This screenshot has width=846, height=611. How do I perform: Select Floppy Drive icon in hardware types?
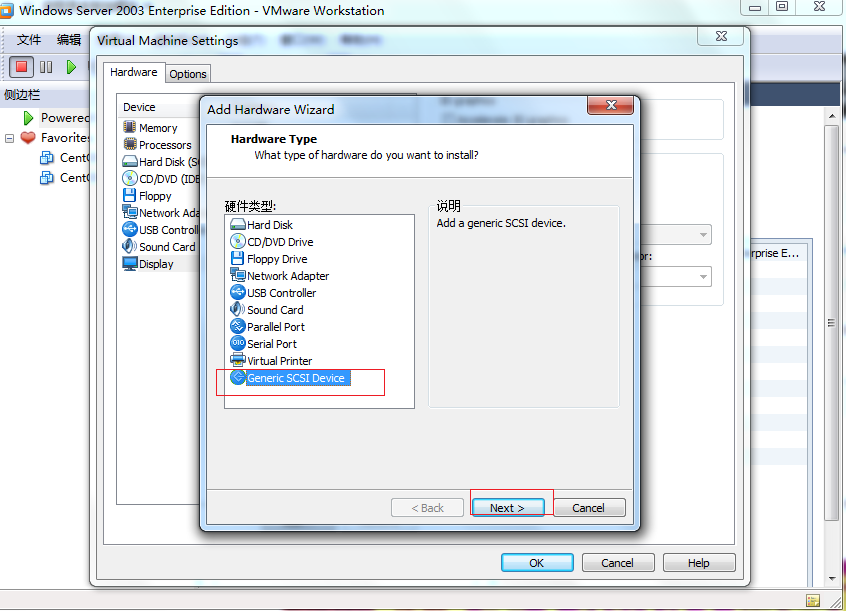point(237,259)
